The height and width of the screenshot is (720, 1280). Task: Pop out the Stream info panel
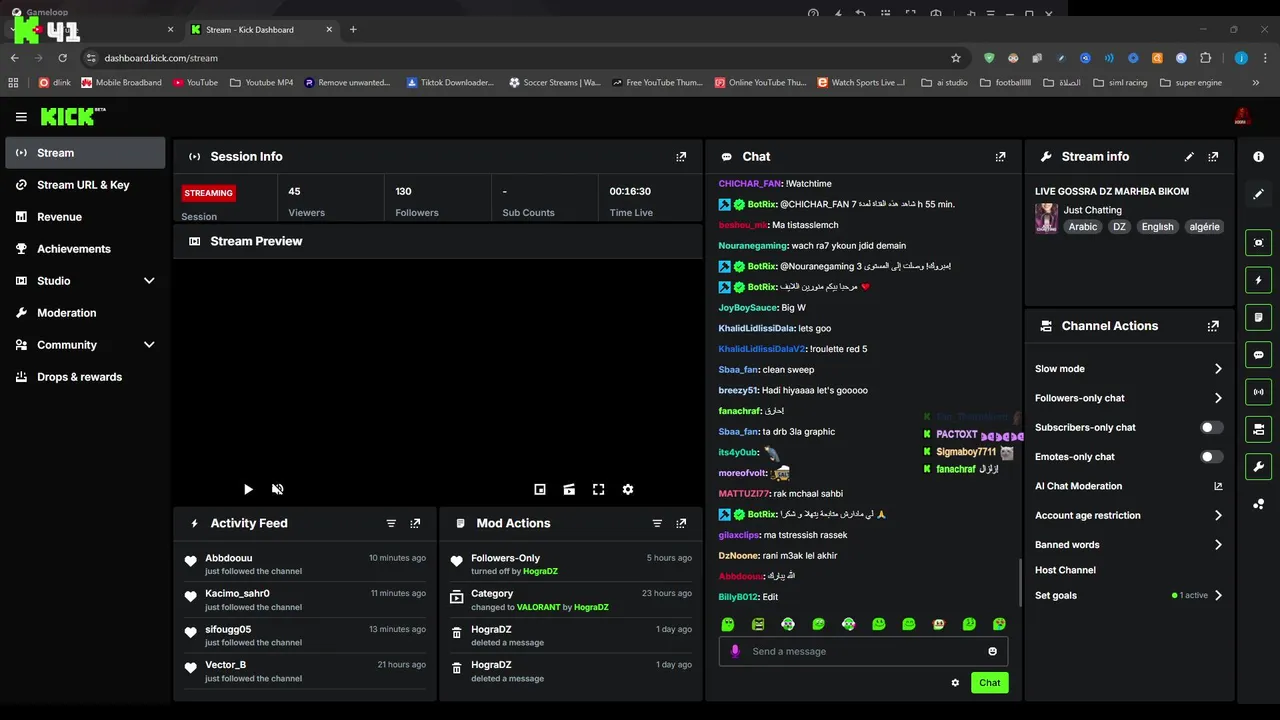point(1213,157)
